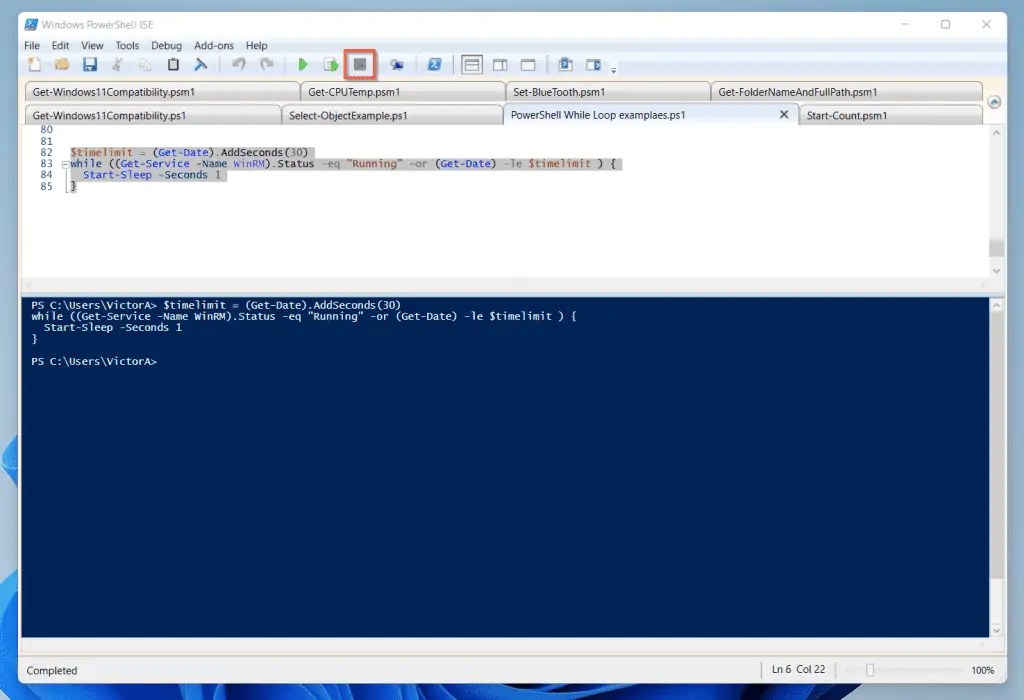Expand the hidden tabs chevron on the right
The width and height of the screenshot is (1024, 700).
tap(994, 101)
